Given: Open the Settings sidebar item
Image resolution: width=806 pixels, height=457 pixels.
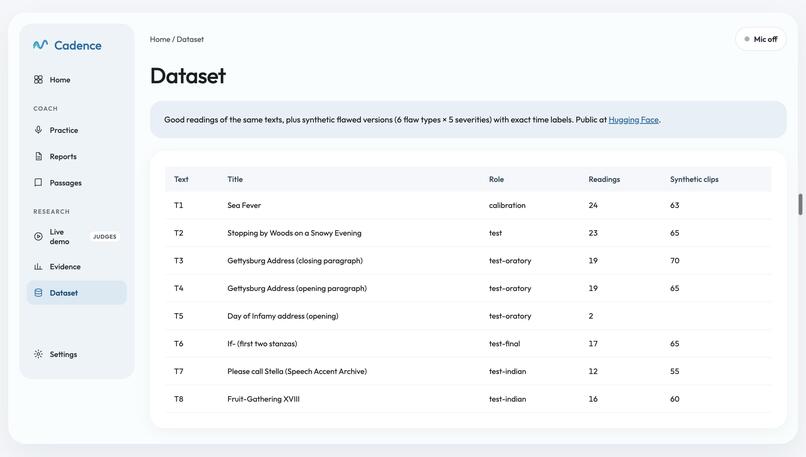Looking at the screenshot, I should click(x=77, y=354).
